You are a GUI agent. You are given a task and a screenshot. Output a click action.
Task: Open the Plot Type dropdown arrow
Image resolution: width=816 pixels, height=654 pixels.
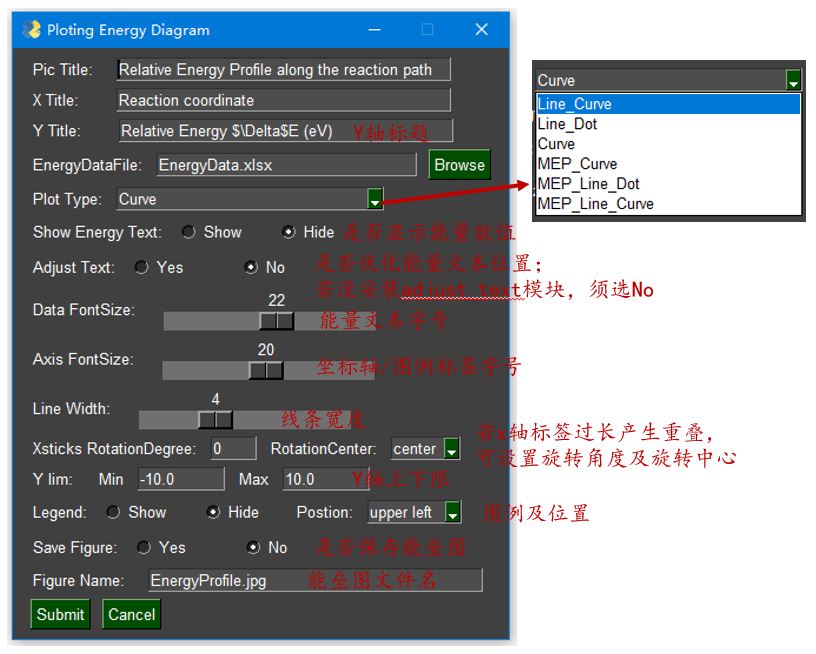click(x=375, y=199)
